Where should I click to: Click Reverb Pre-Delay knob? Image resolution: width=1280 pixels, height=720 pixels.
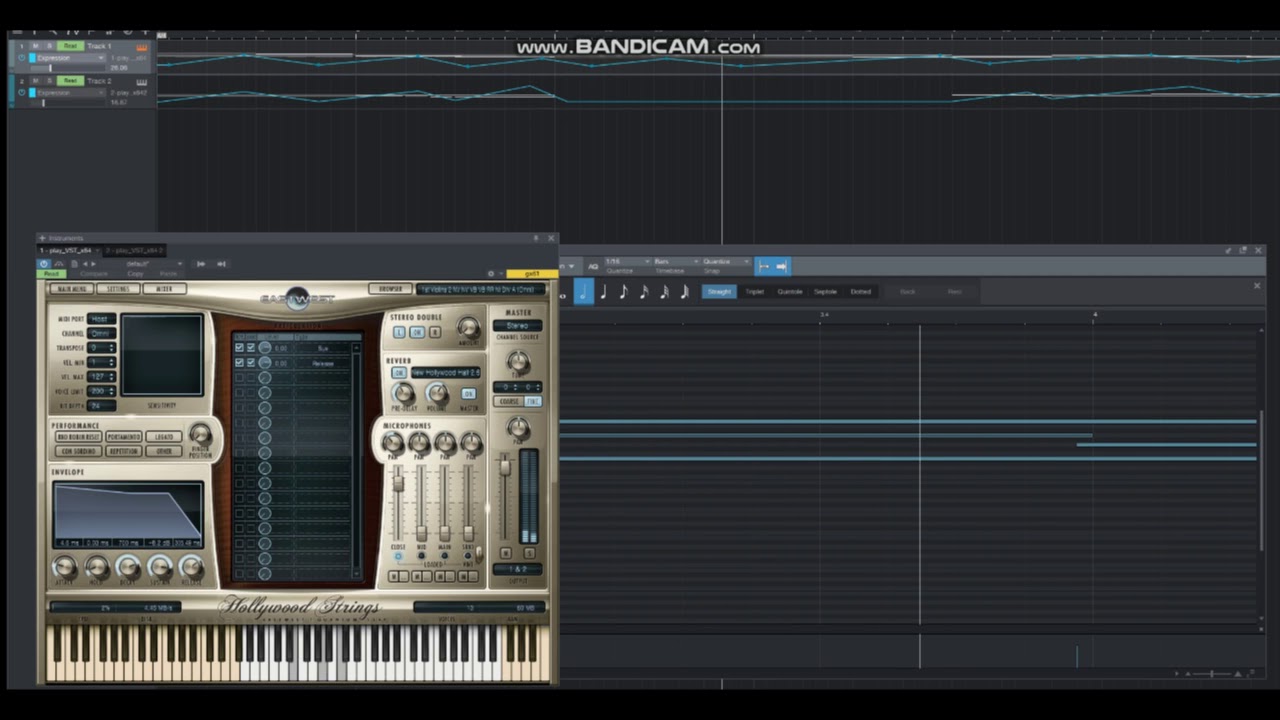tap(403, 393)
